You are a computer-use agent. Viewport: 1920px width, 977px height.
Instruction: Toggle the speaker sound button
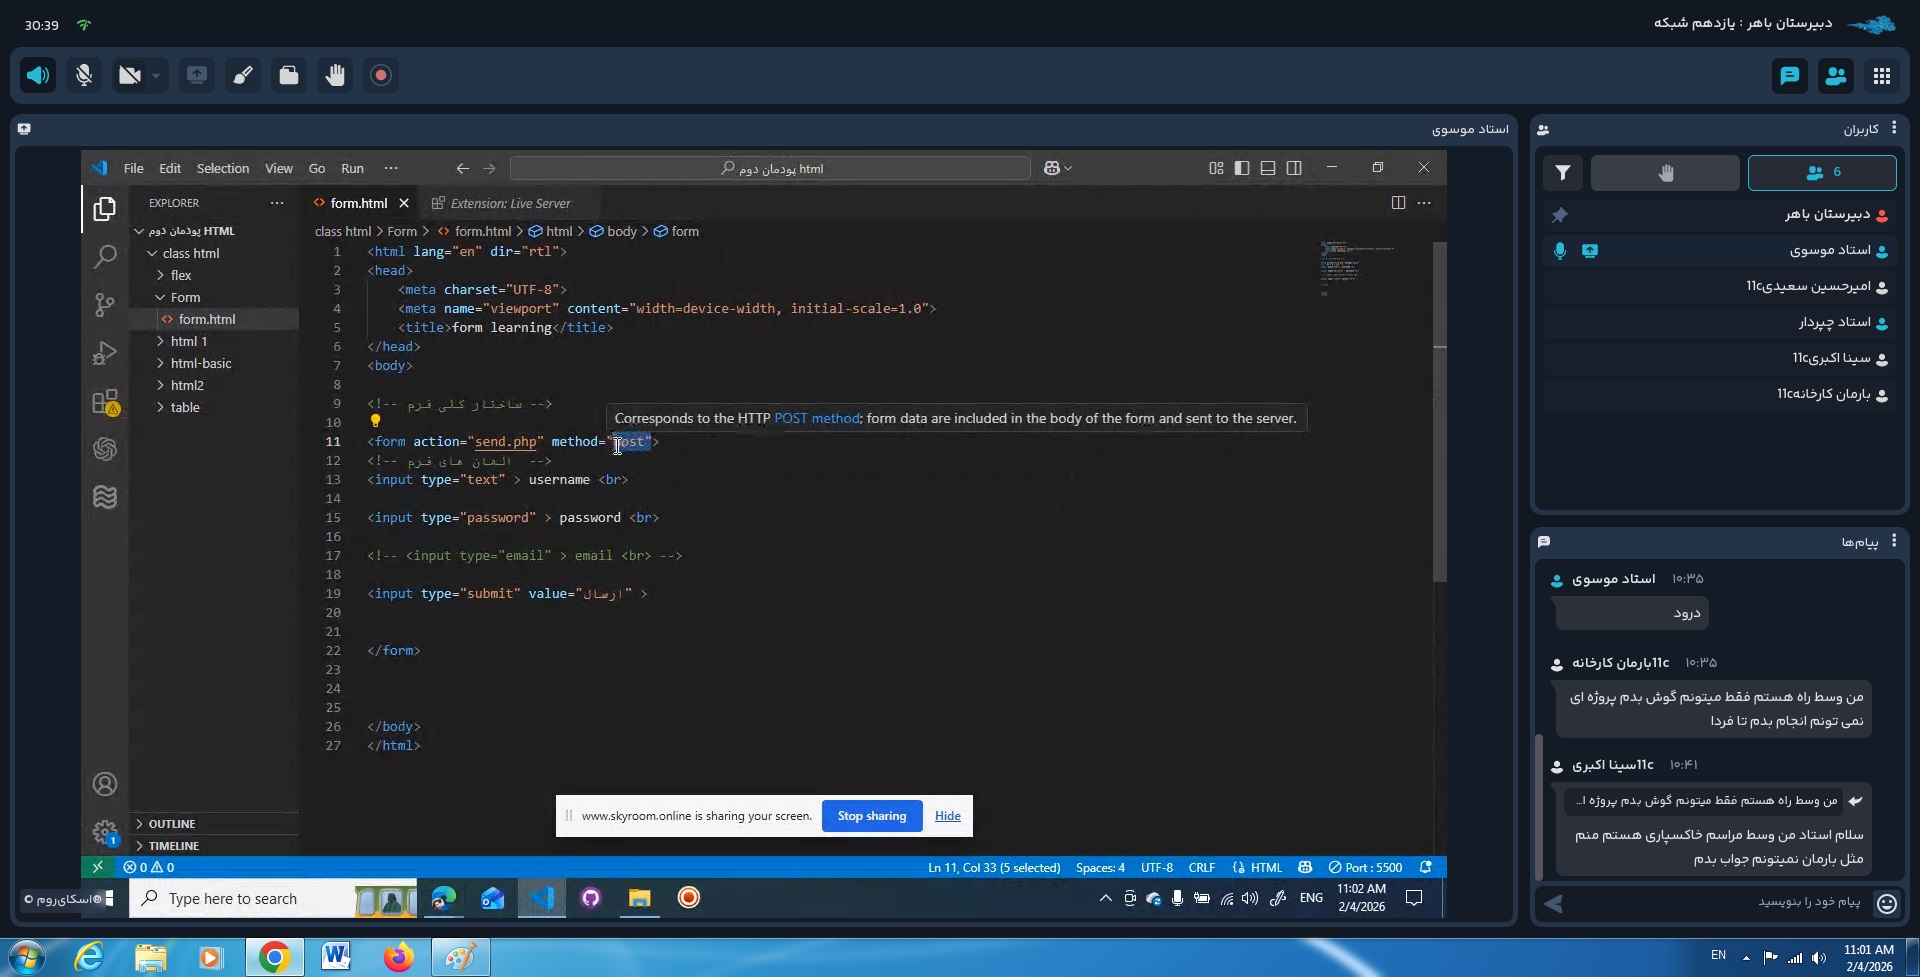(38, 75)
